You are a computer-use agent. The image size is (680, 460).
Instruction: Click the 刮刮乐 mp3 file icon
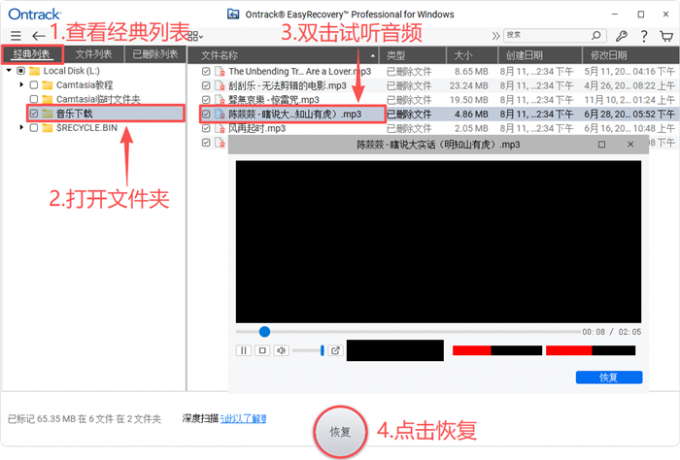click(220, 86)
